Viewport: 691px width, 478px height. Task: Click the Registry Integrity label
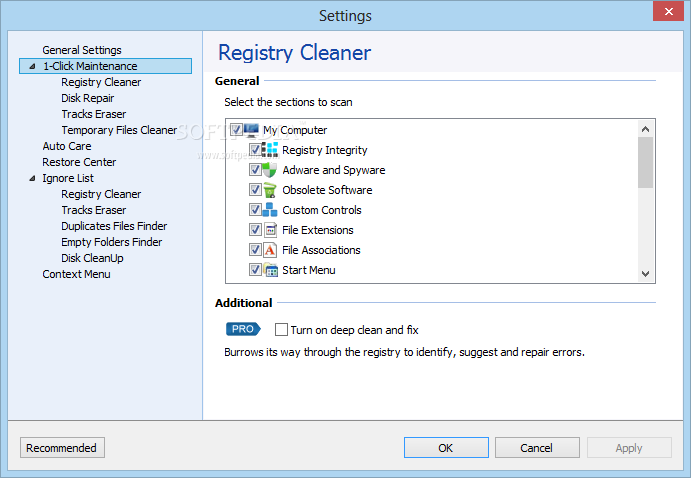325,150
